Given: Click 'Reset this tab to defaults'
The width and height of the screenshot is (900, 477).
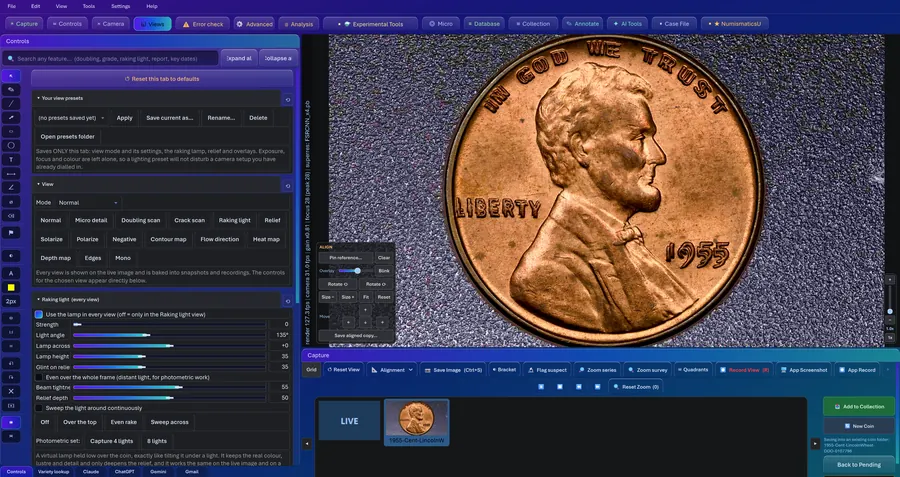Looking at the screenshot, I should point(162,79).
